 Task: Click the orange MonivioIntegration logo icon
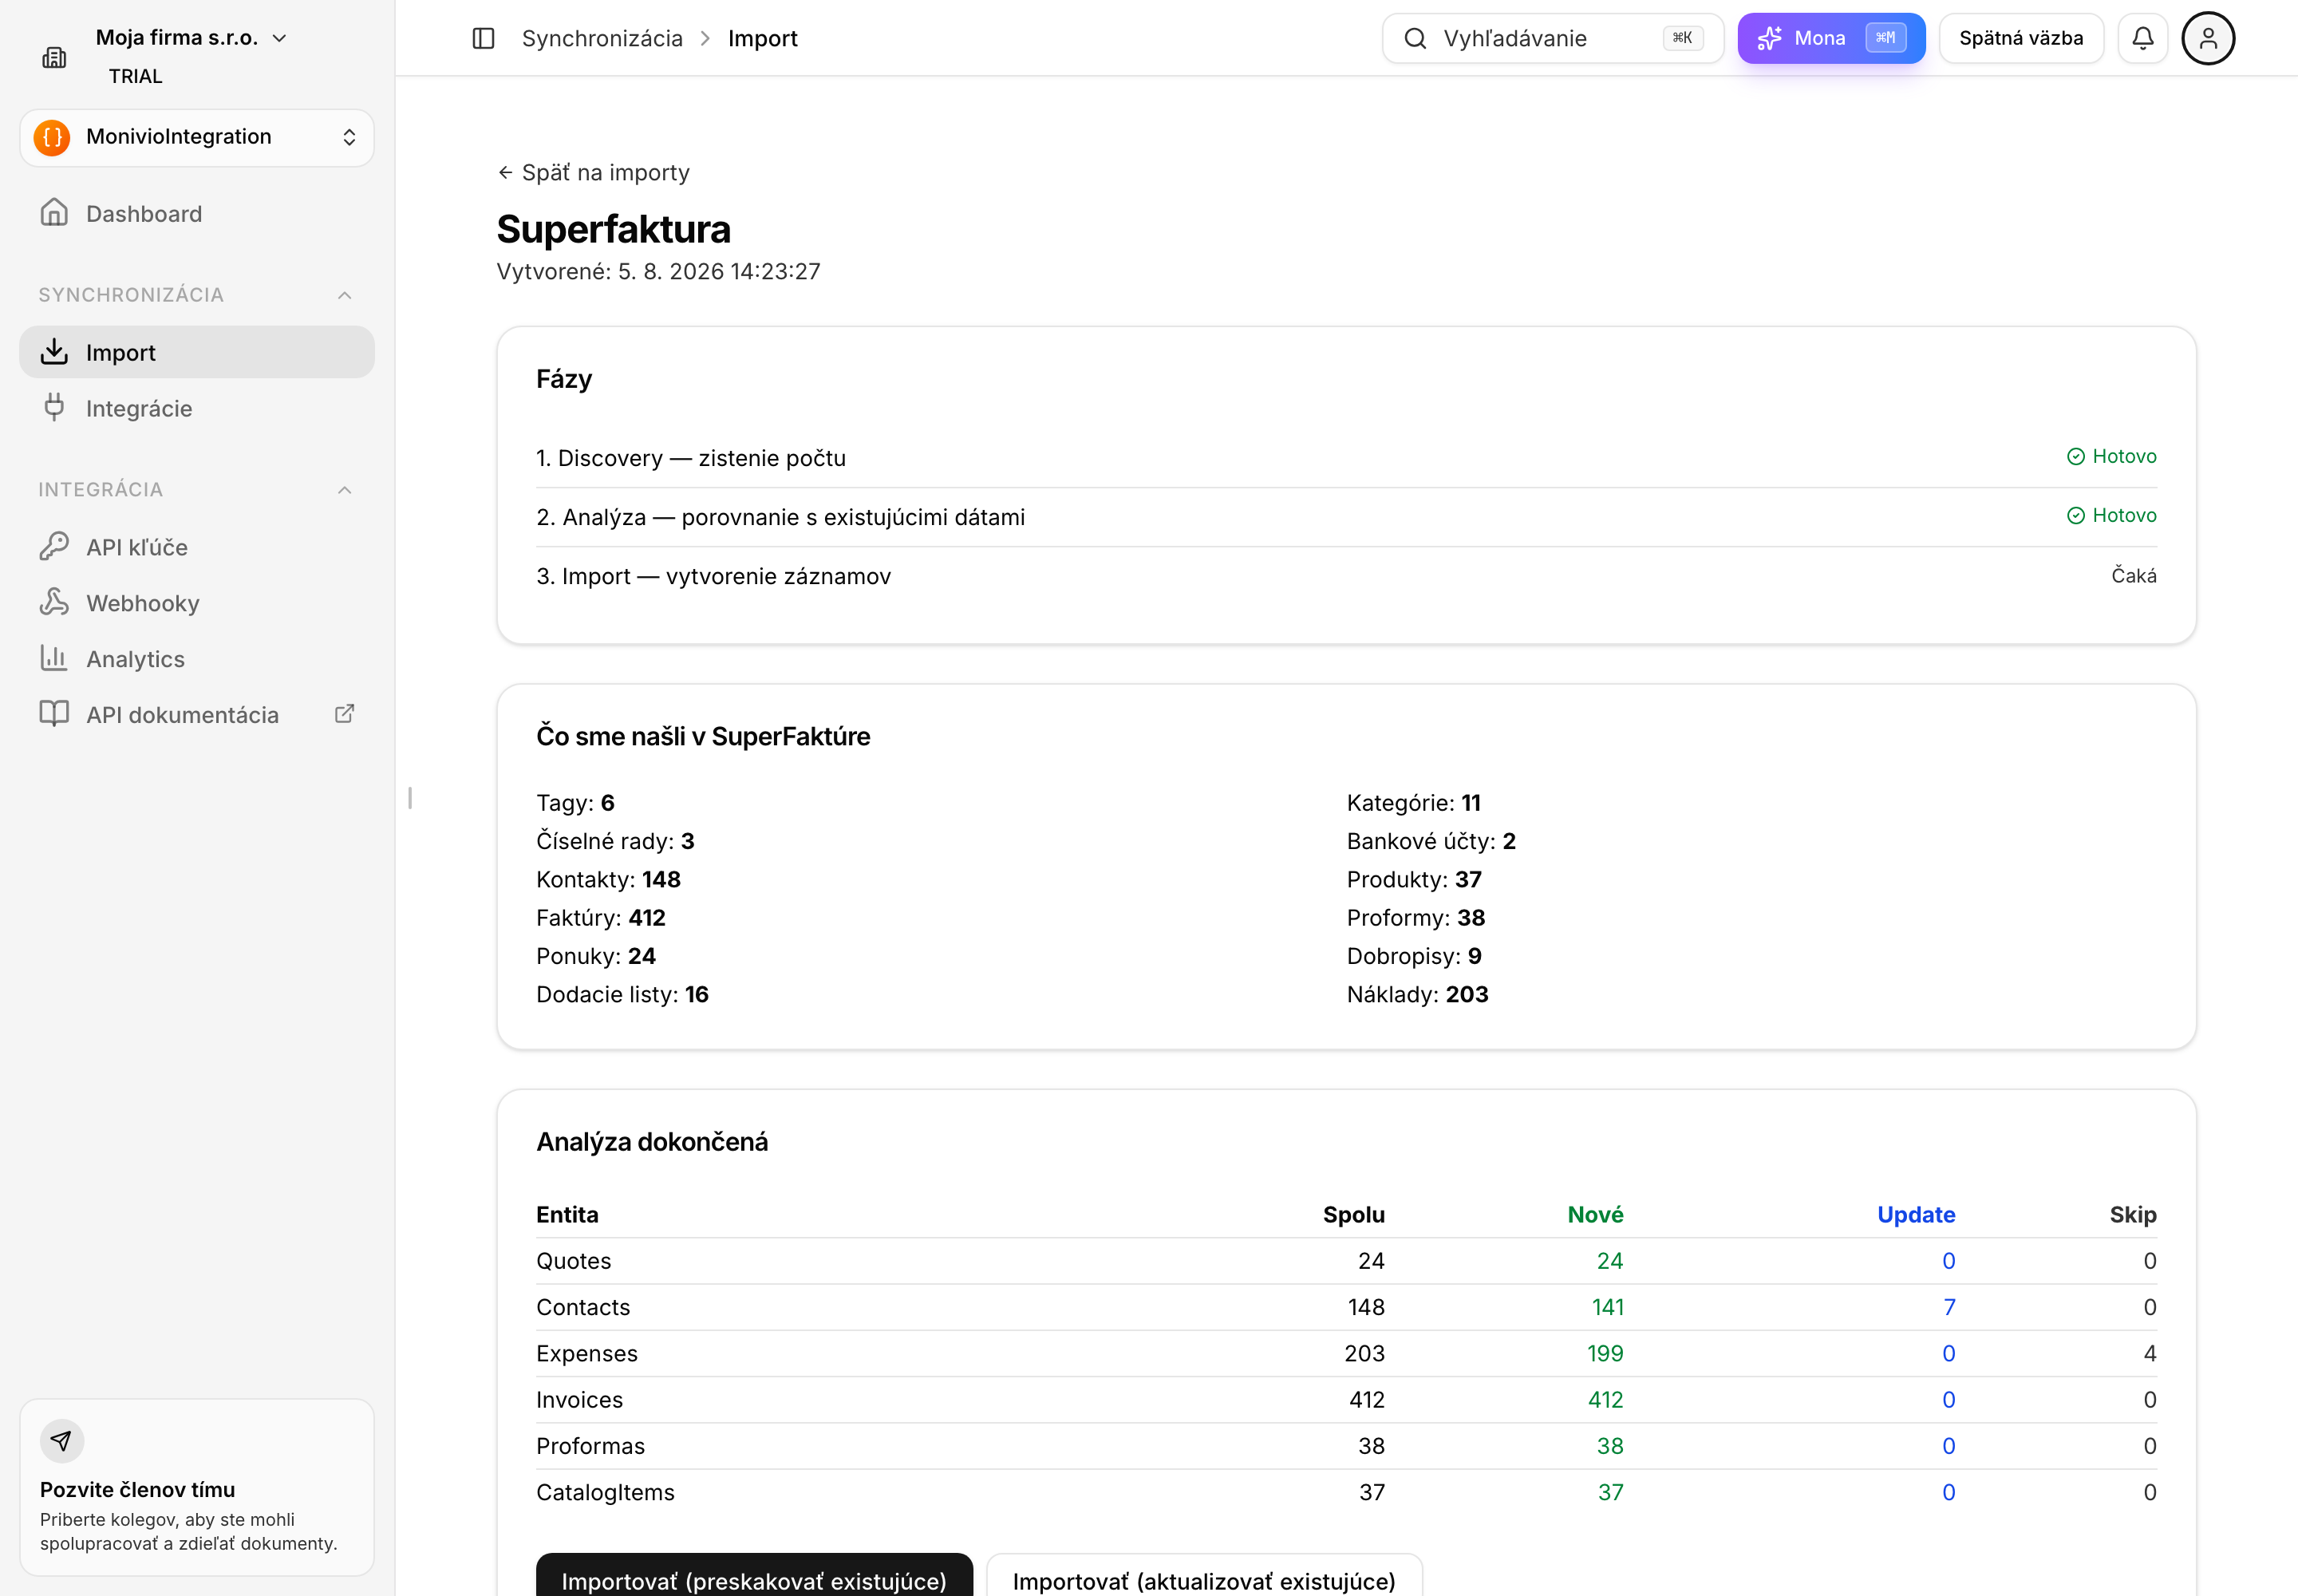(x=52, y=137)
